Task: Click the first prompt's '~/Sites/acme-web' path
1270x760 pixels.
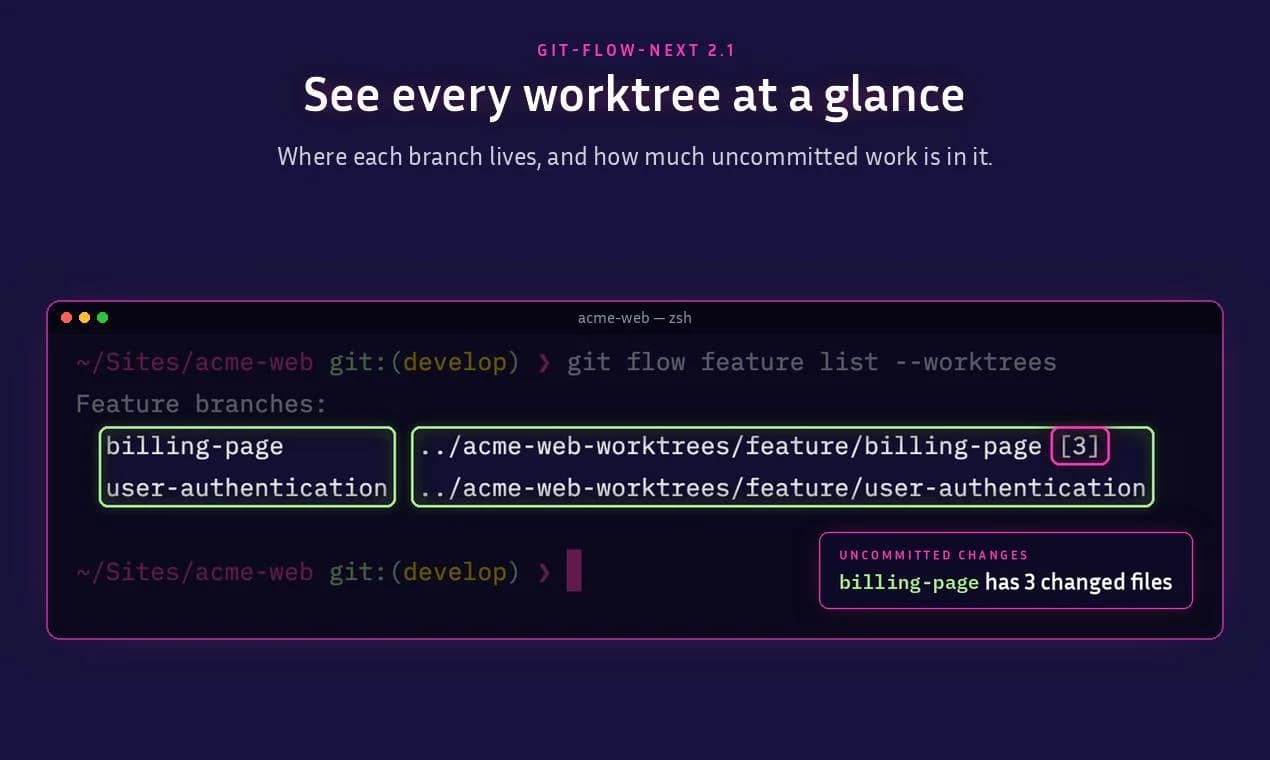Action: coord(195,361)
